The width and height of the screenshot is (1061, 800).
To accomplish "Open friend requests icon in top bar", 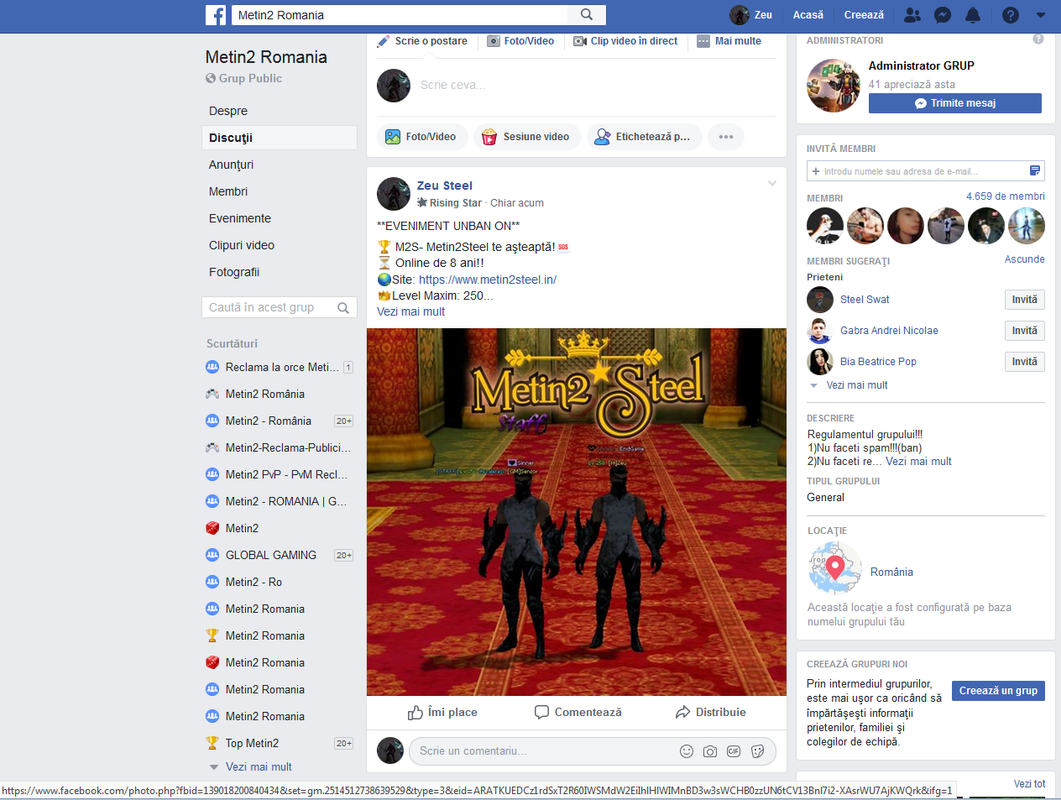I will (x=912, y=15).
